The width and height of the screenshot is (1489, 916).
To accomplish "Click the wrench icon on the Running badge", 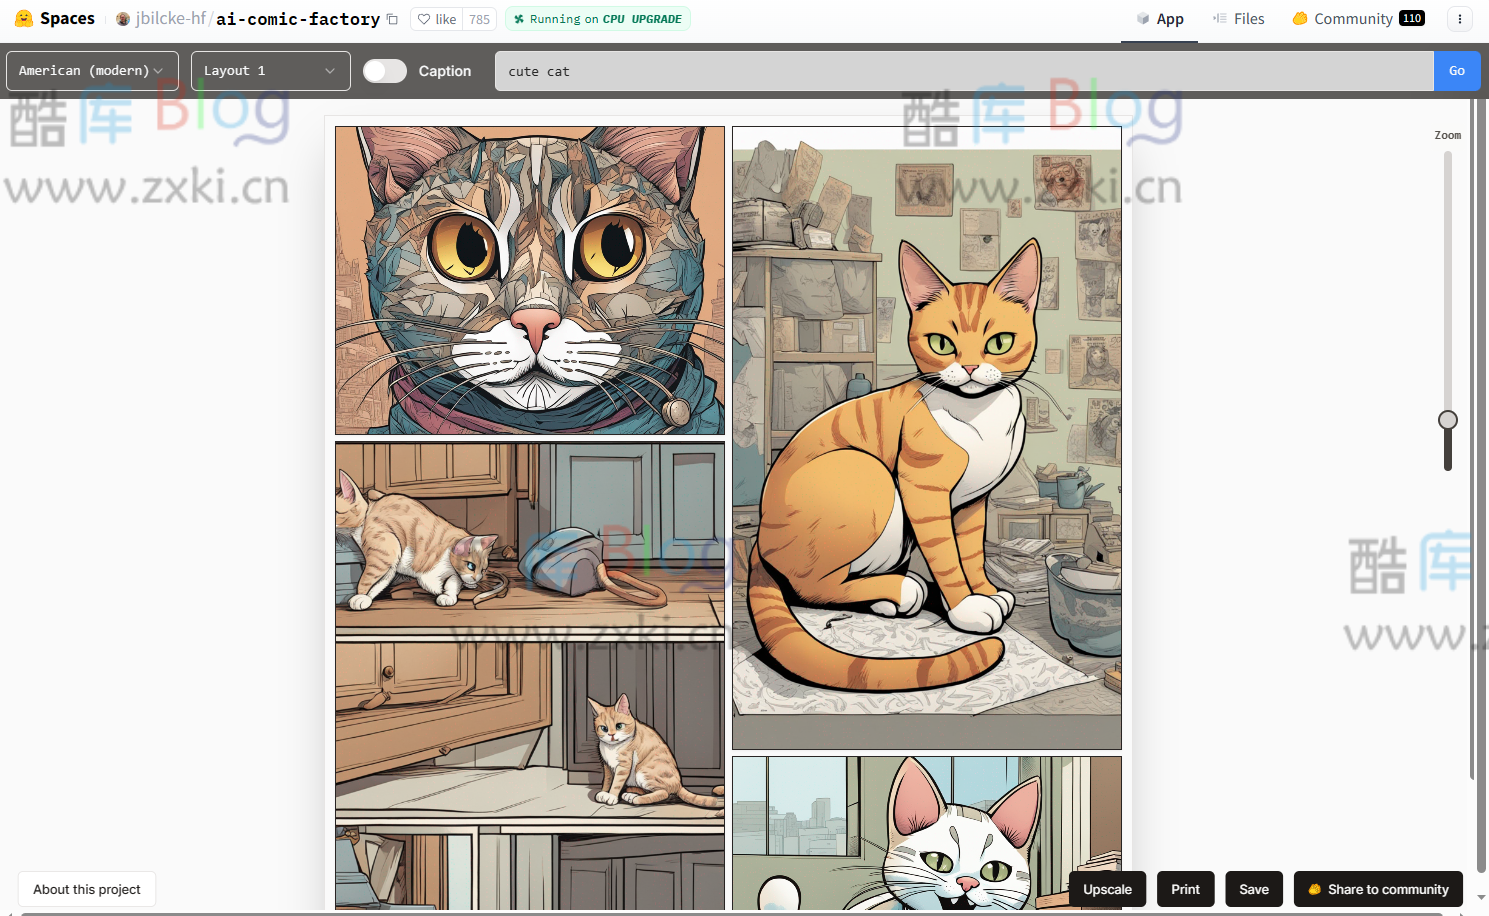I will [518, 18].
